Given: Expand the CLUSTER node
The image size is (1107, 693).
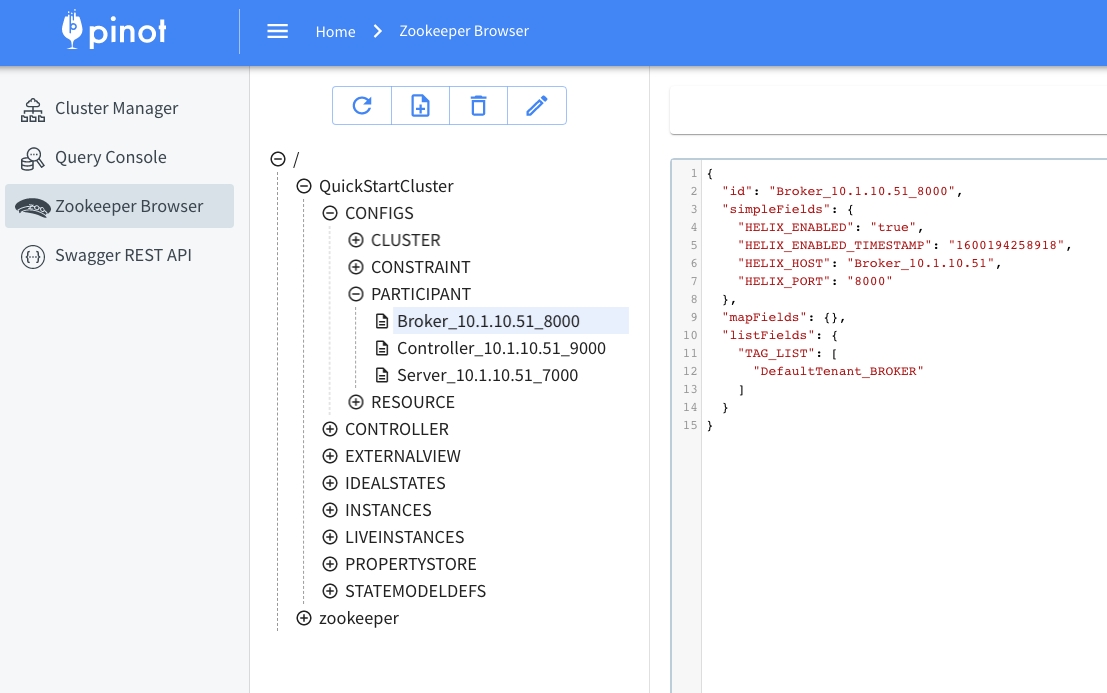Looking at the screenshot, I should tap(356, 240).
